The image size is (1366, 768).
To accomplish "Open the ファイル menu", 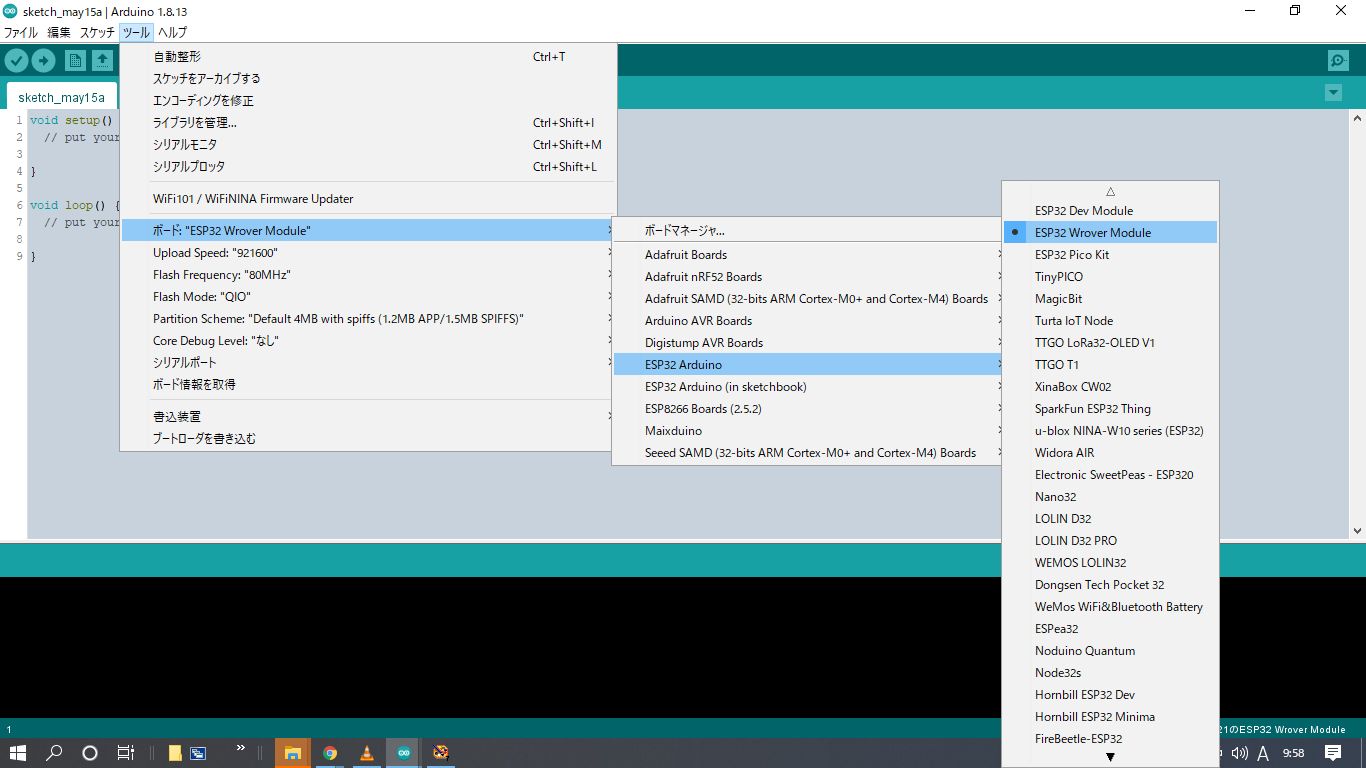I will [x=21, y=32].
